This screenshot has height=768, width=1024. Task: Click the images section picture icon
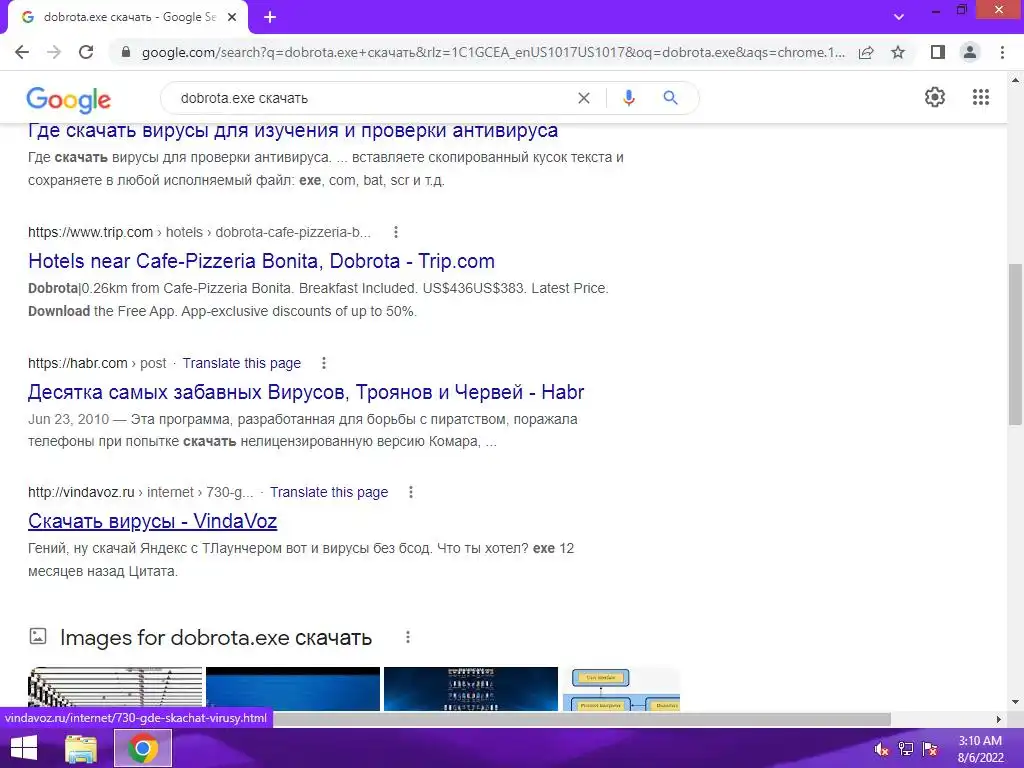pyautogui.click(x=38, y=635)
